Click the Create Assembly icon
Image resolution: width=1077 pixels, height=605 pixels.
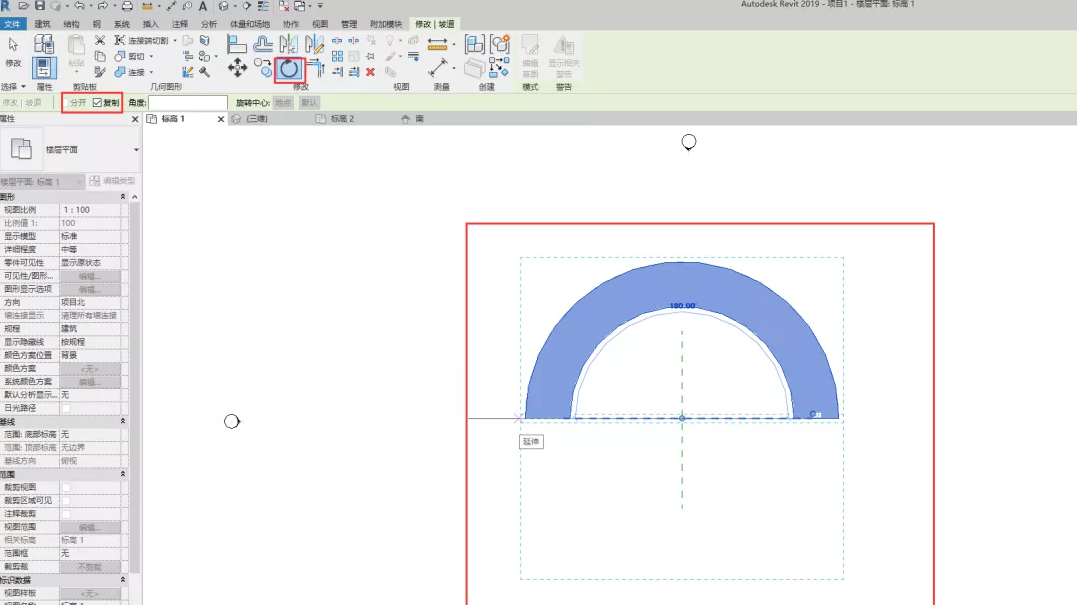pyautogui.click(x=475, y=45)
